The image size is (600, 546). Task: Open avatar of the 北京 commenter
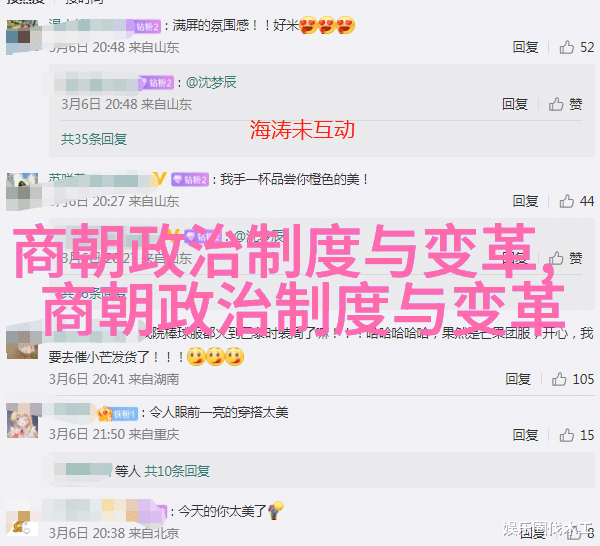(x=22, y=524)
